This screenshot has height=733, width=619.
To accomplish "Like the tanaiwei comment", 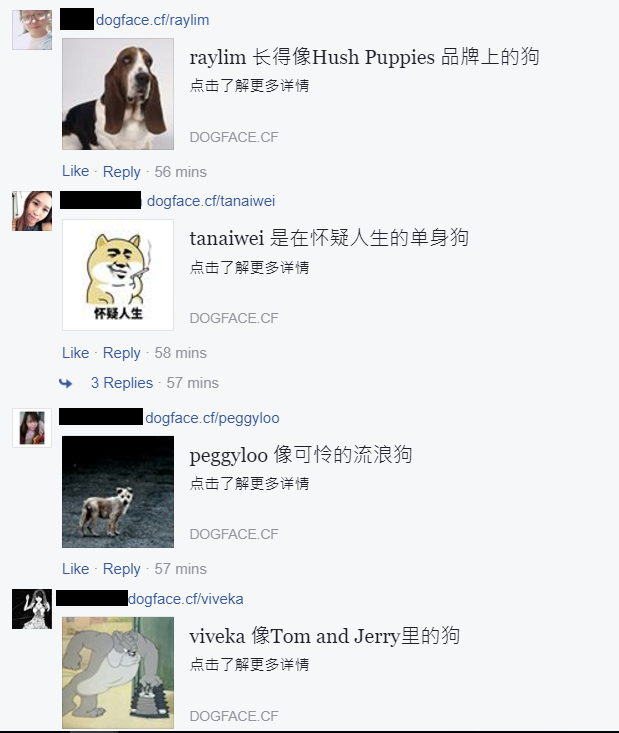I will pyautogui.click(x=76, y=352).
